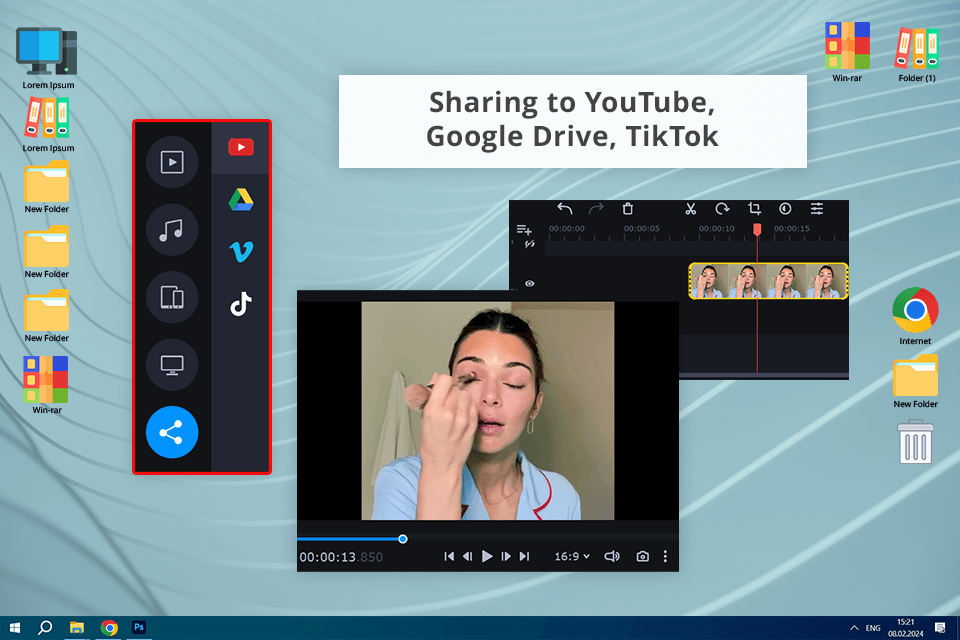This screenshot has width=960, height=640.
Task: Jump to clip start in player
Action: (449, 556)
